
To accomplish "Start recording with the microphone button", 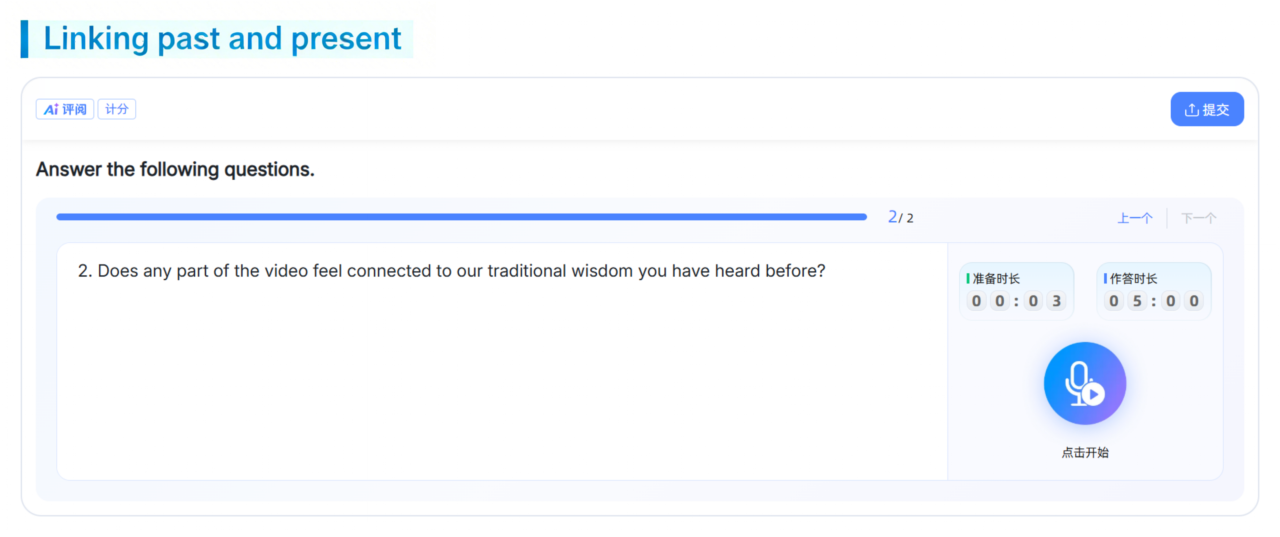I will click(x=1084, y=384).
